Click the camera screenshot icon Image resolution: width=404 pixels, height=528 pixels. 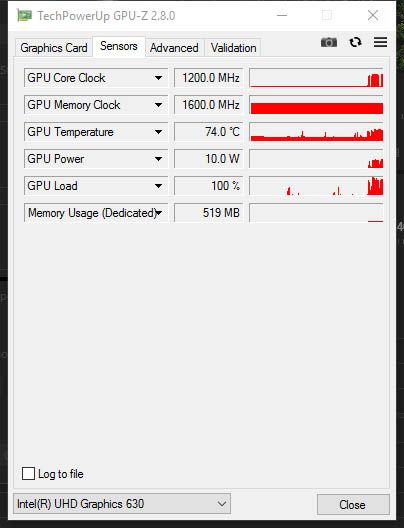click(x=329, y=42)
